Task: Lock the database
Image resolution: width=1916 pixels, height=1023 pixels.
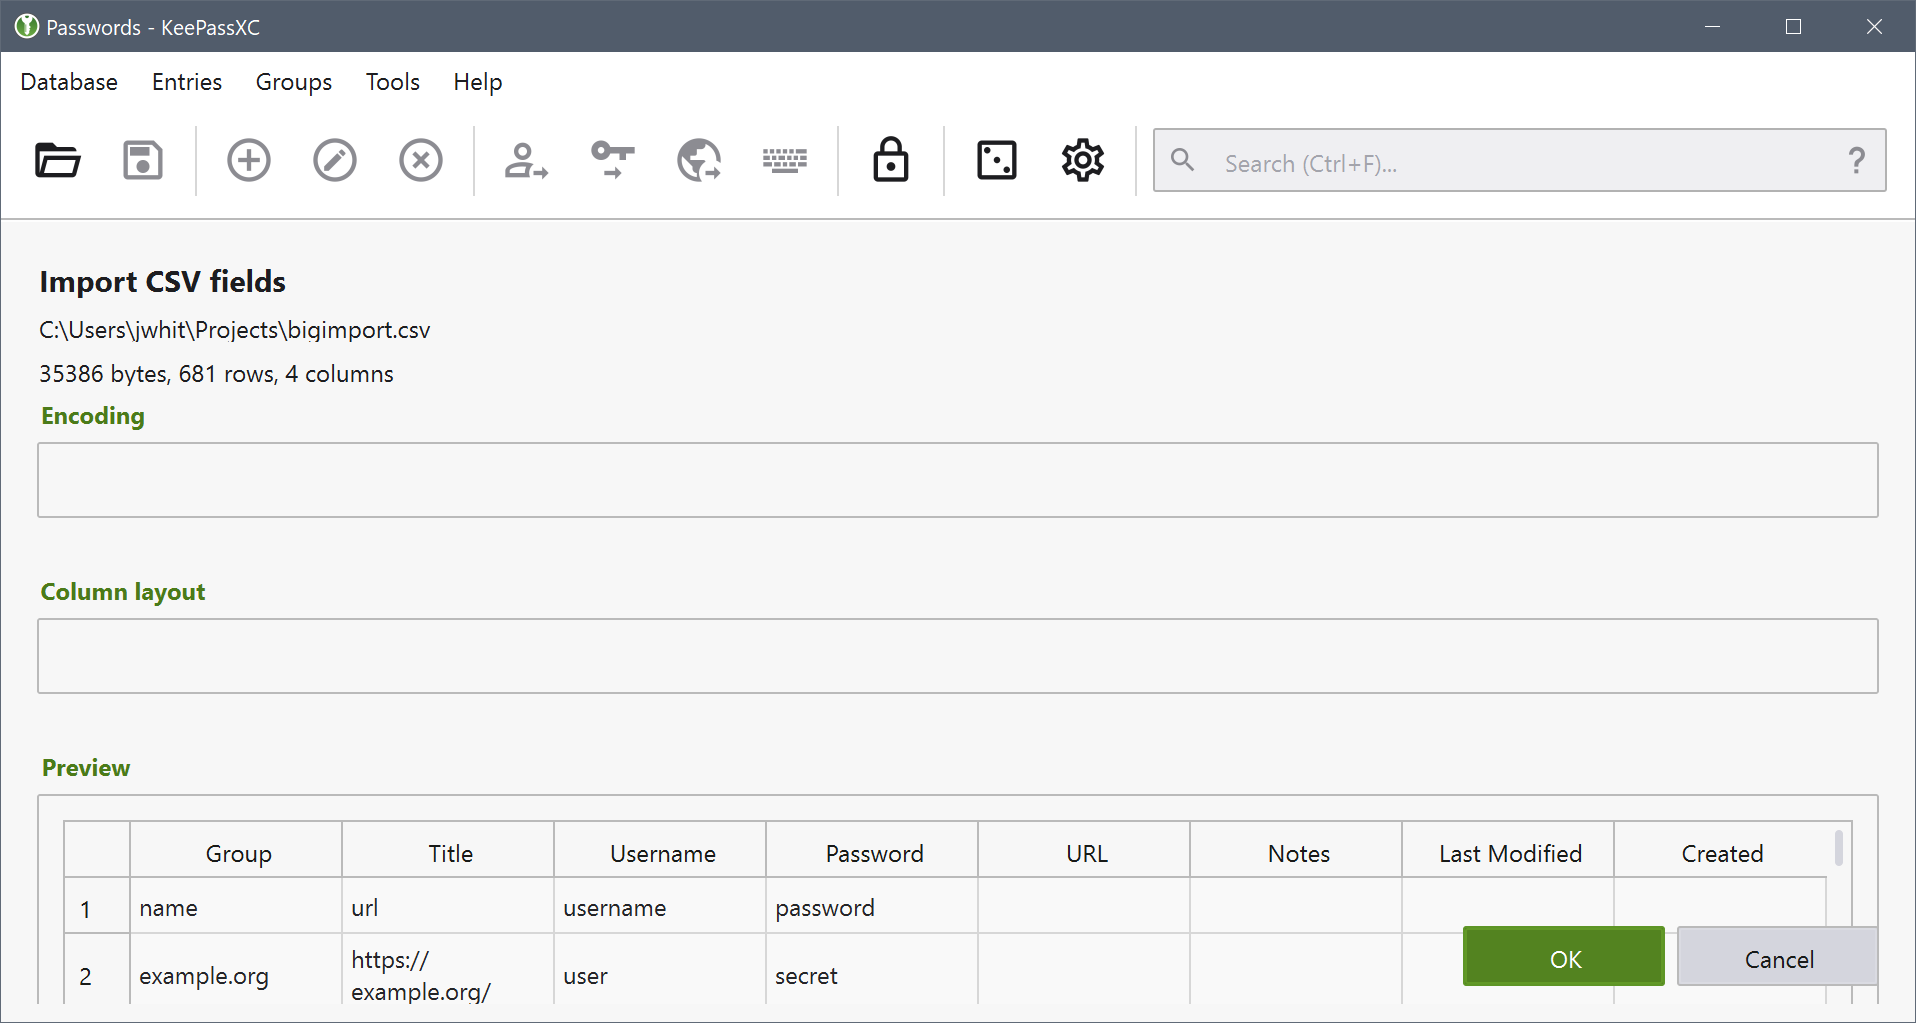Action: (890, 160)
